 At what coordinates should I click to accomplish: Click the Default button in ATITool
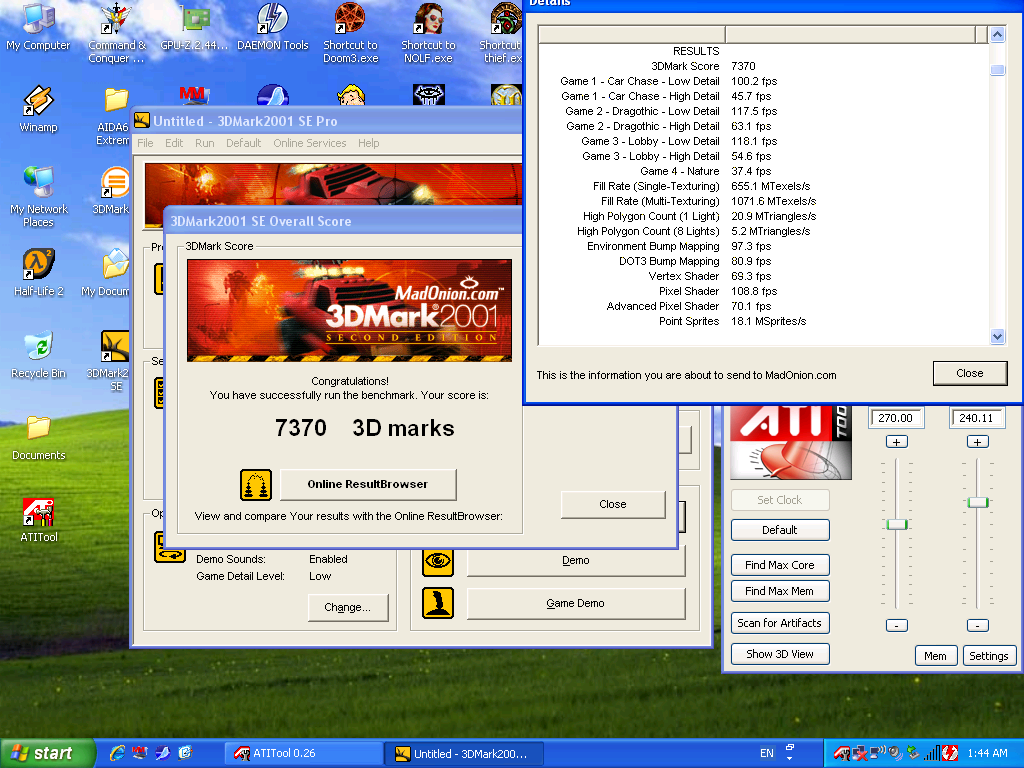780,530
